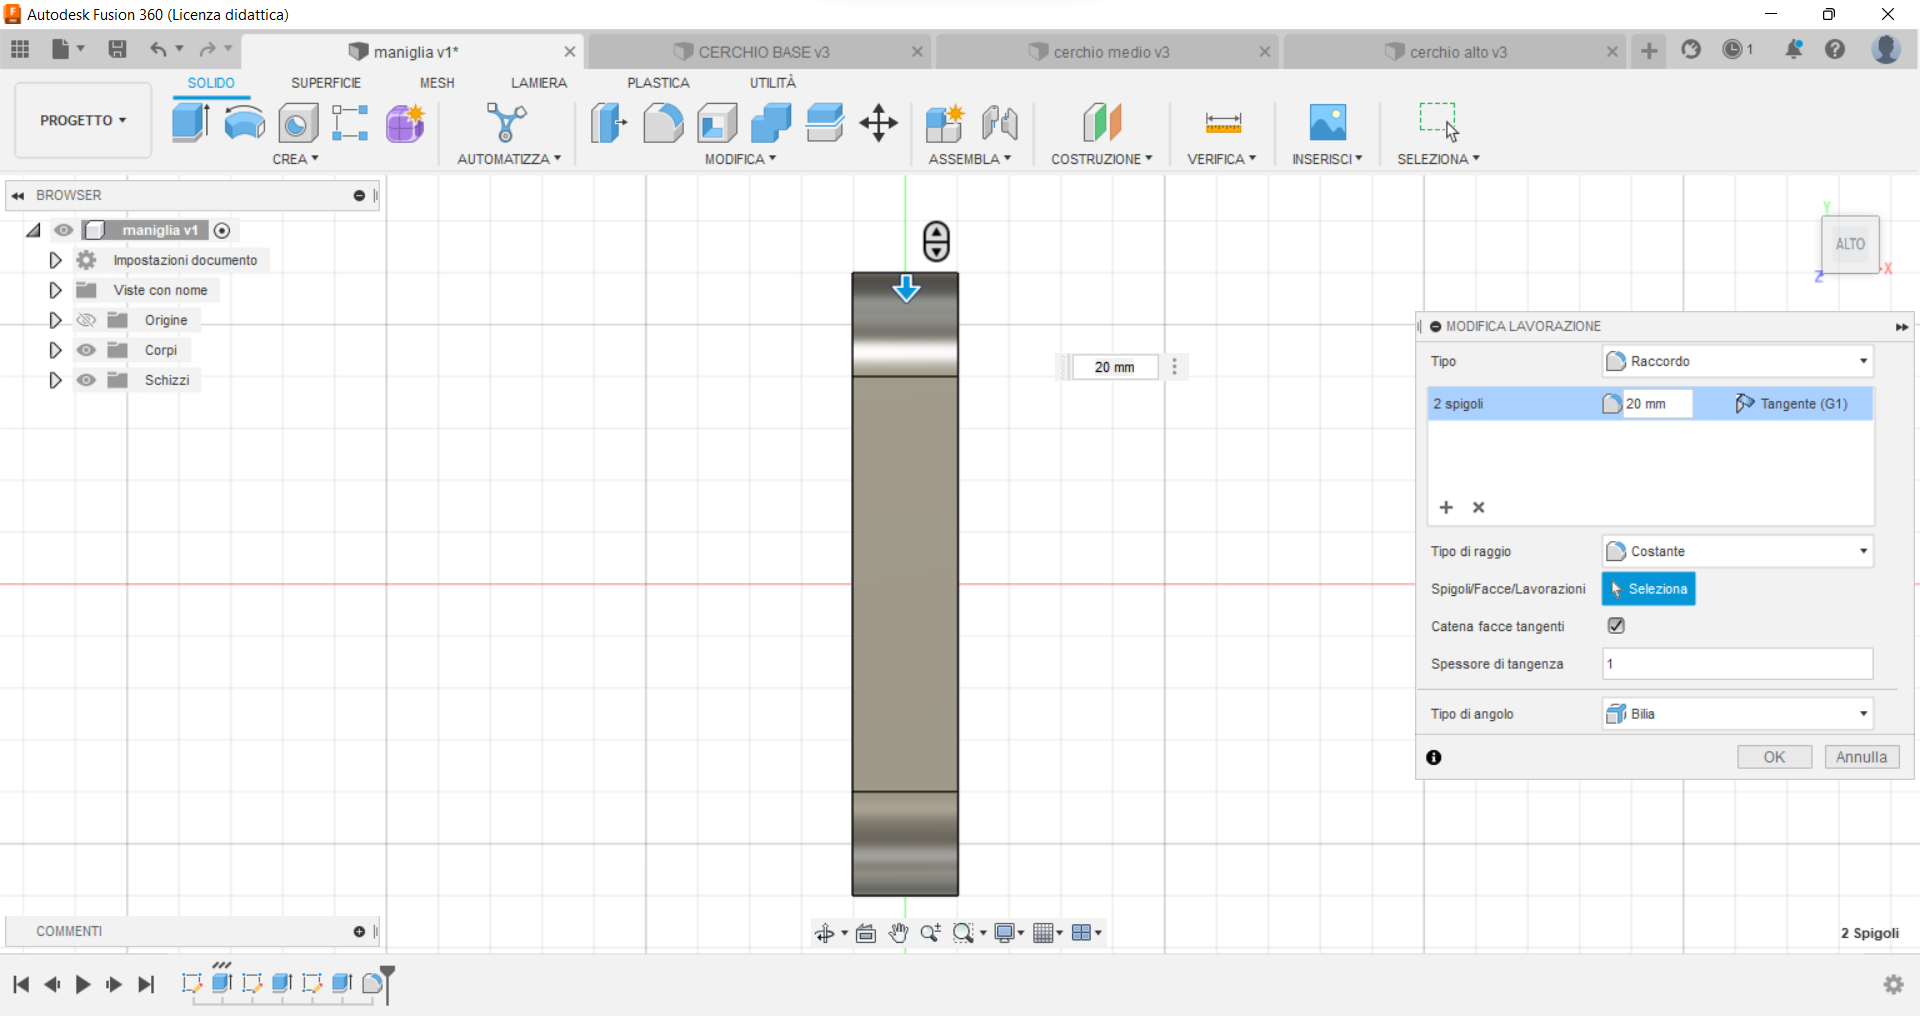Image resolution: width=1920 pixels, height=1016 pixels.
Task: Select the Pan hand tool
Action: [x=898, y=933]
